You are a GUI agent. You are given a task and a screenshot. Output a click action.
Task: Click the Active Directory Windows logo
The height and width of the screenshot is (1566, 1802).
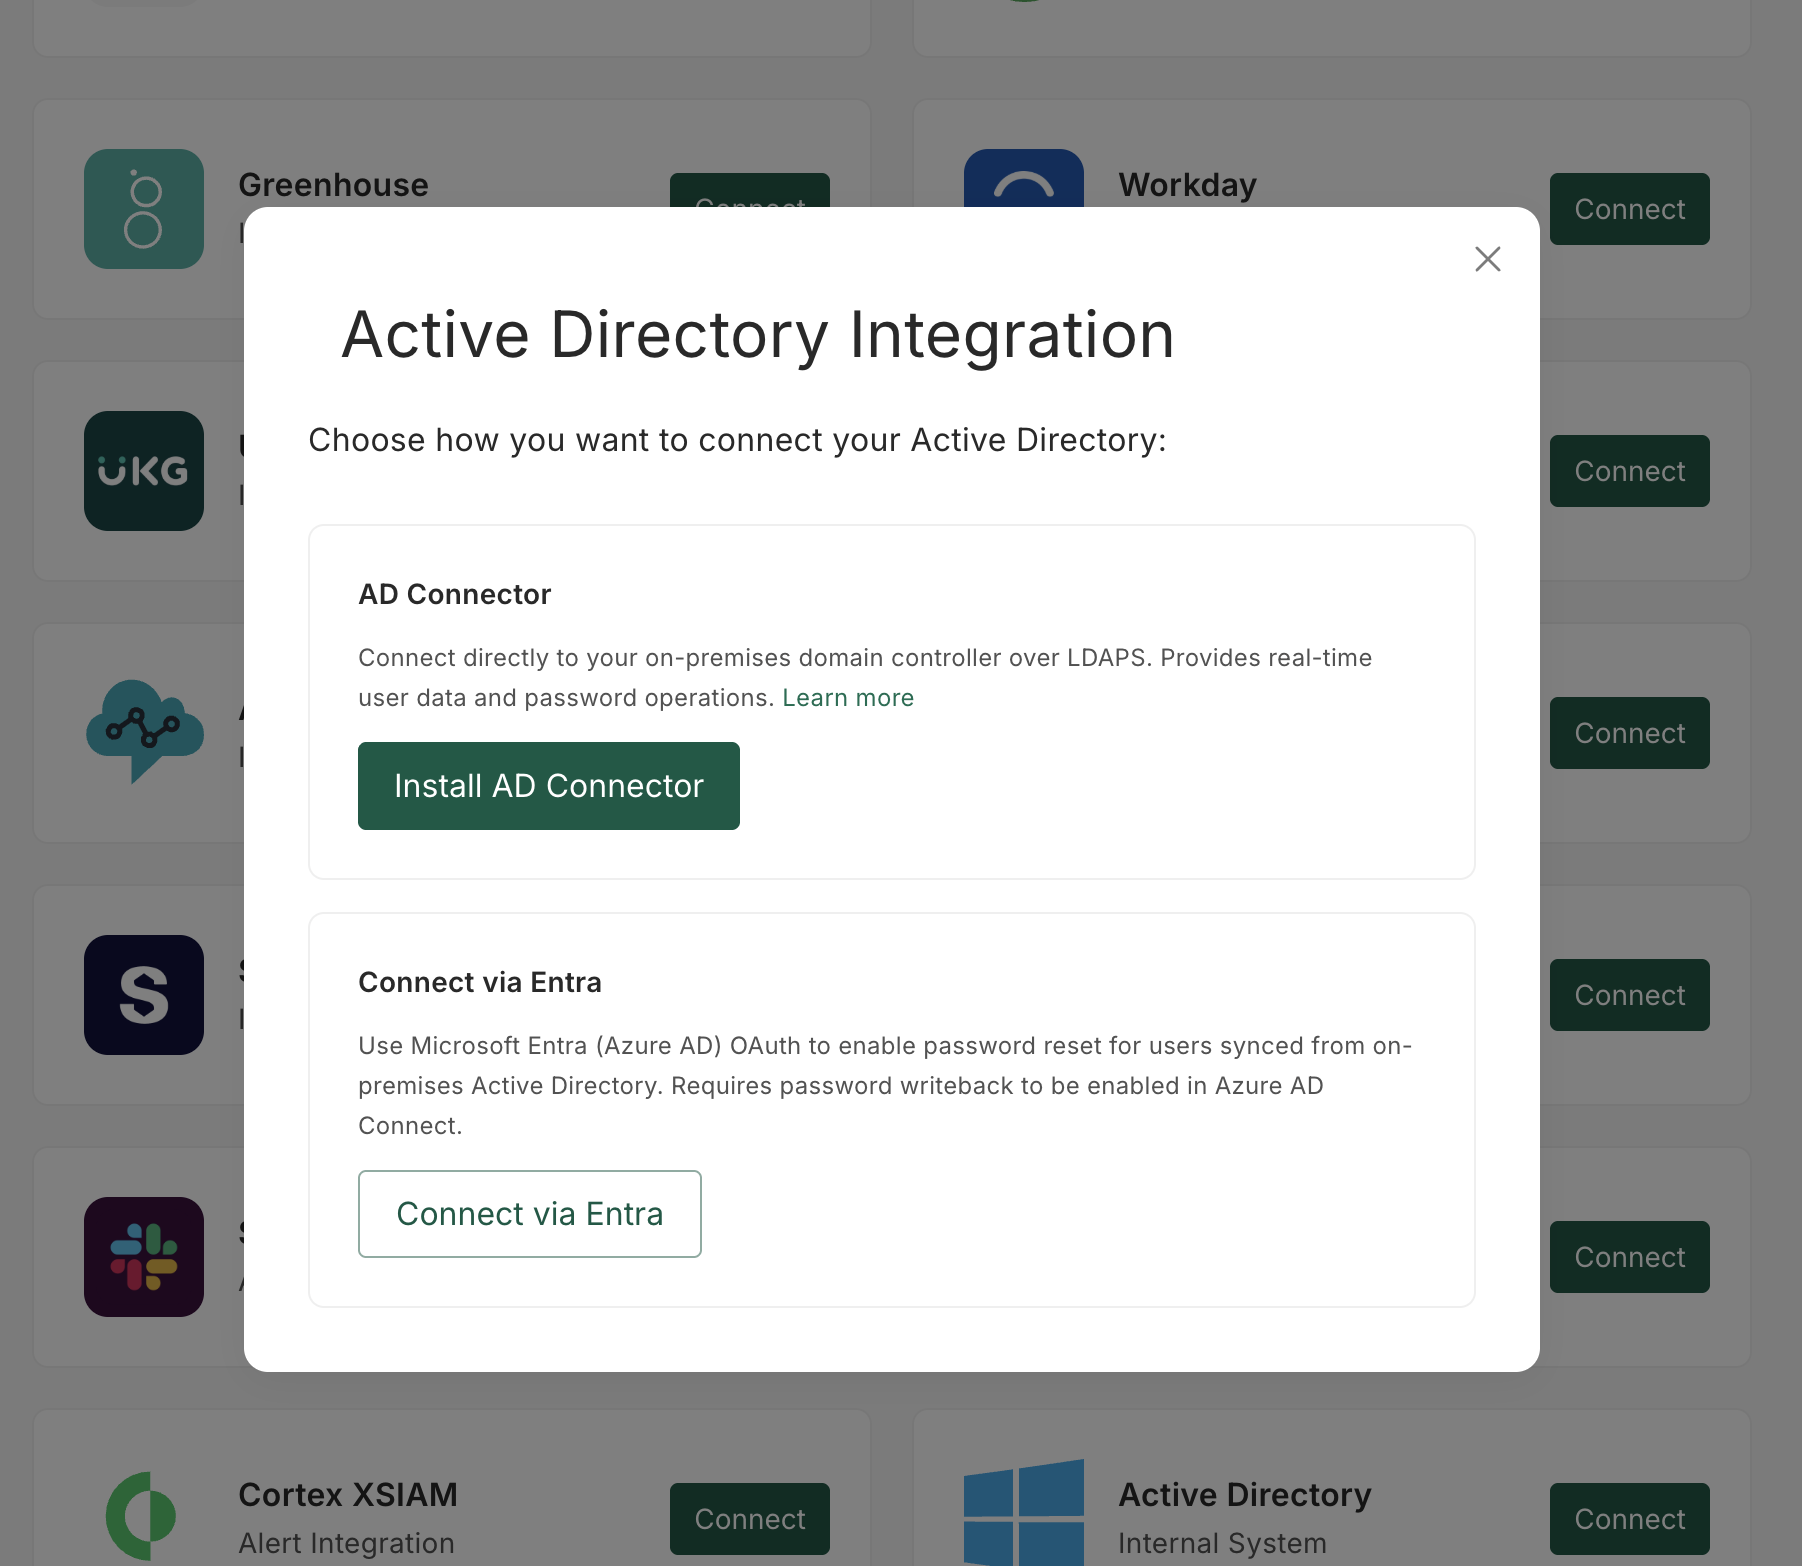(1024, 1514)
